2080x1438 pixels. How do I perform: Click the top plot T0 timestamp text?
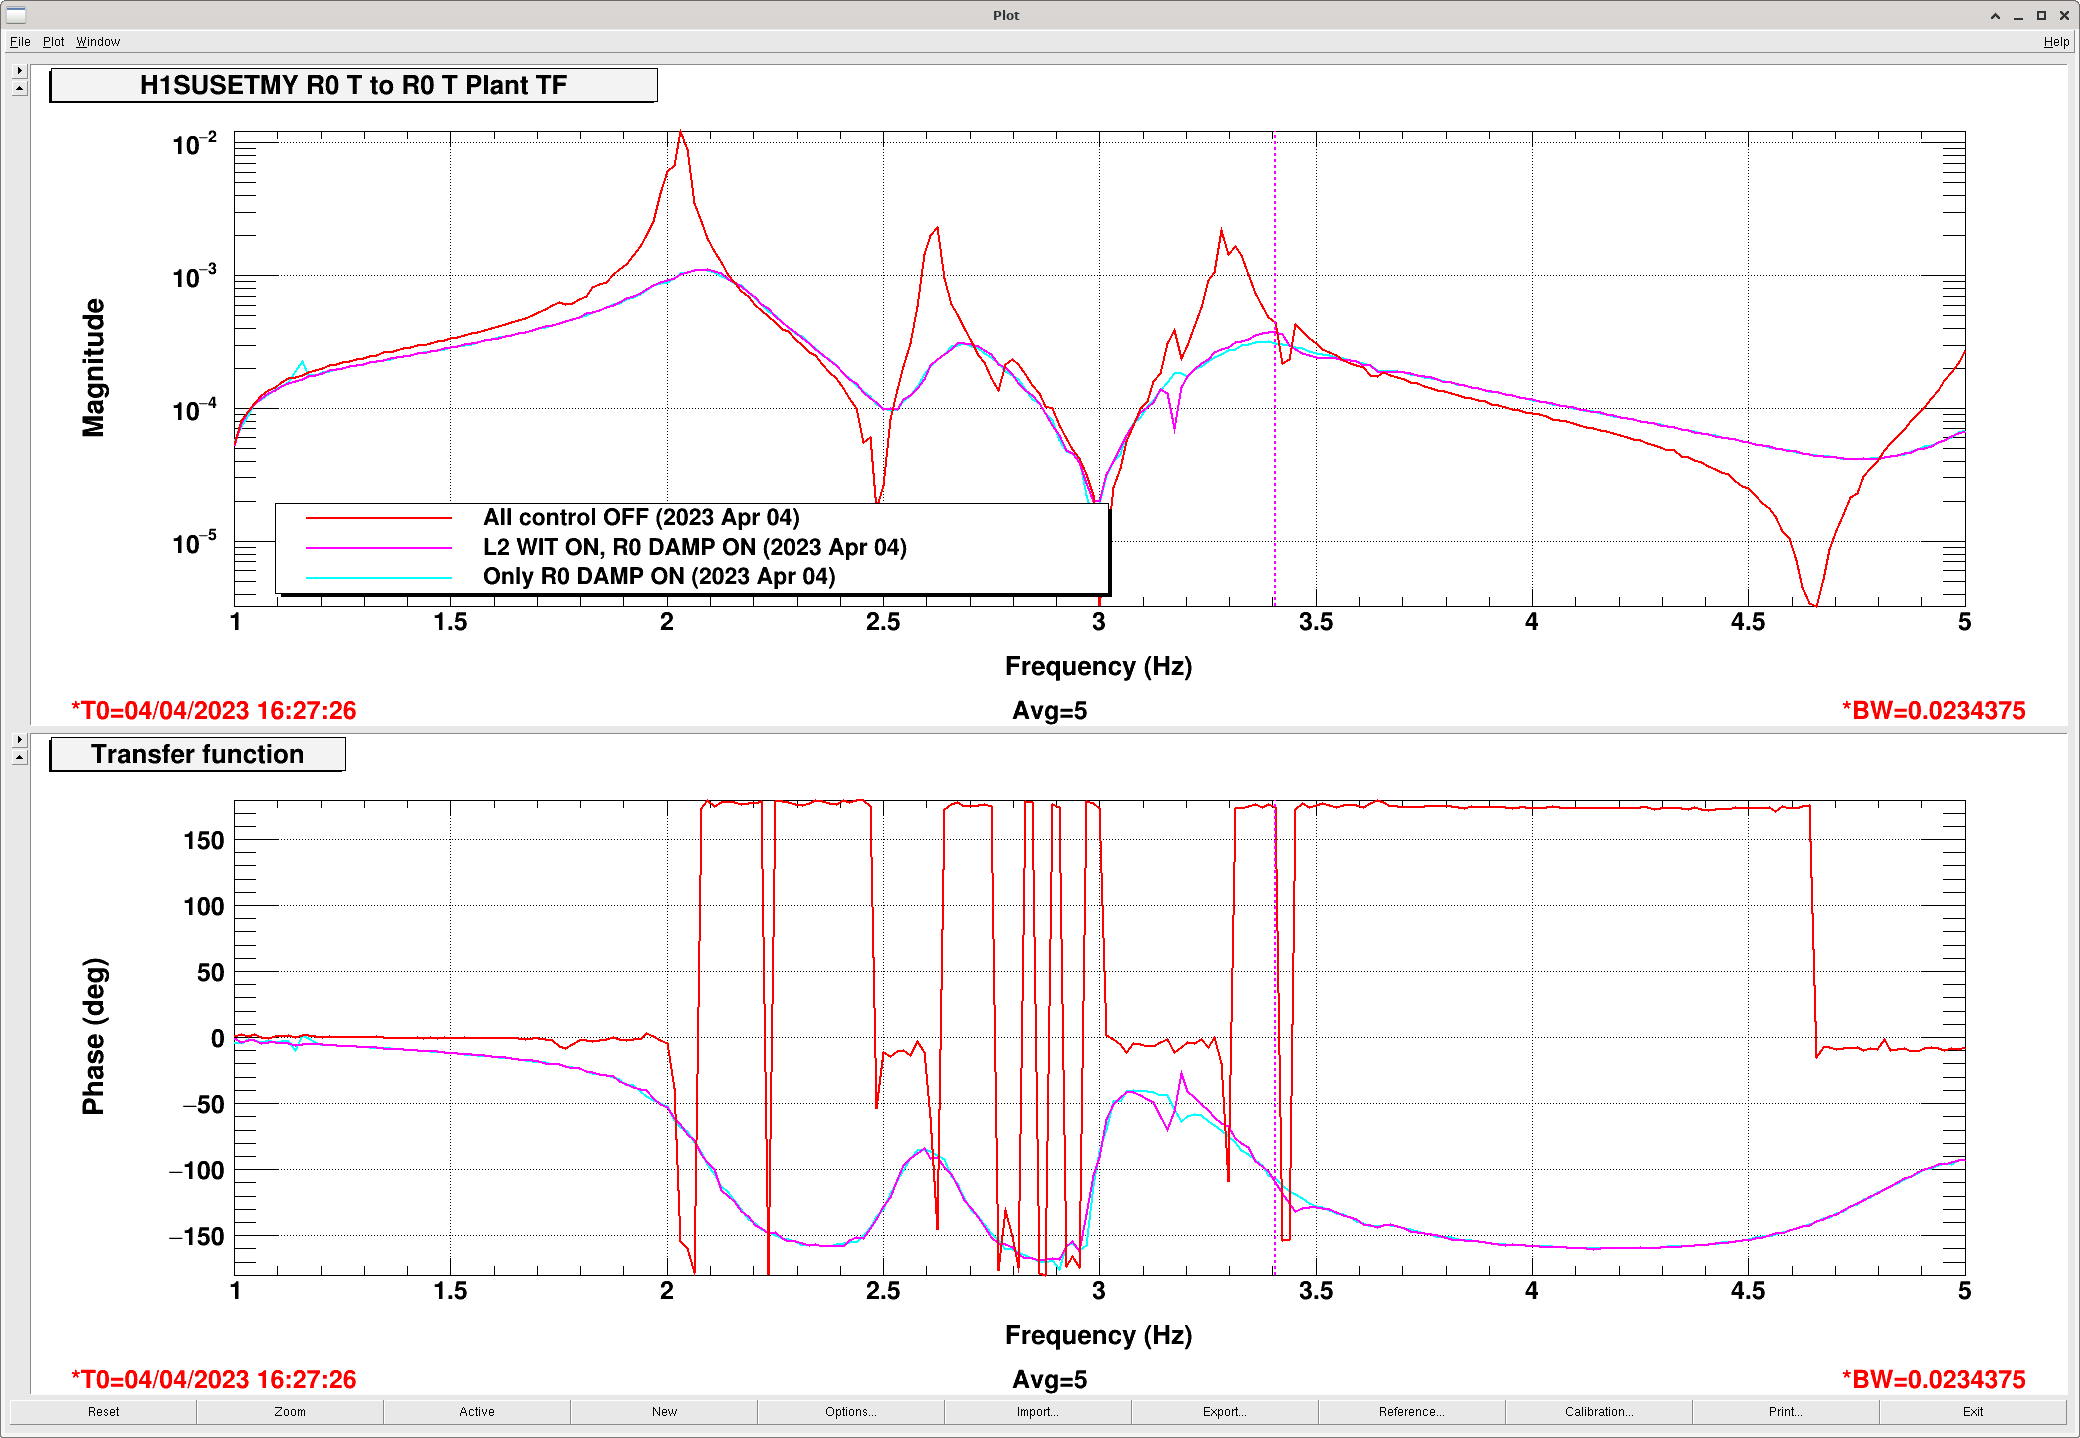click(x=213, y=711)
